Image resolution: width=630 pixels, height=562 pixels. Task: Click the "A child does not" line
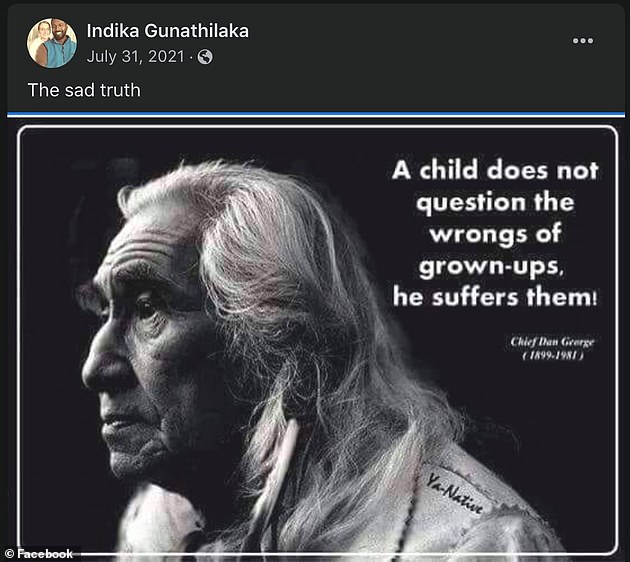tap(495, 170)
